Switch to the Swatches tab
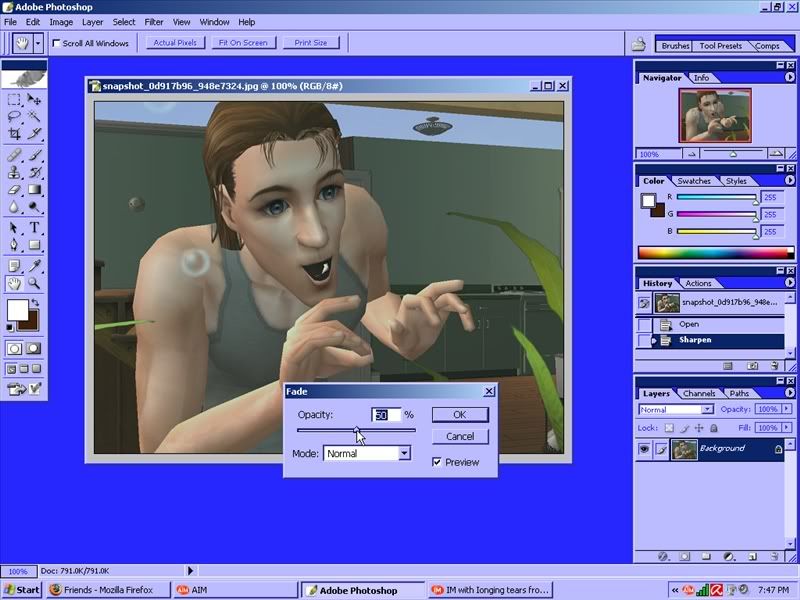The height and width of the screenshot is (600, 800). (x=694, y=181)
